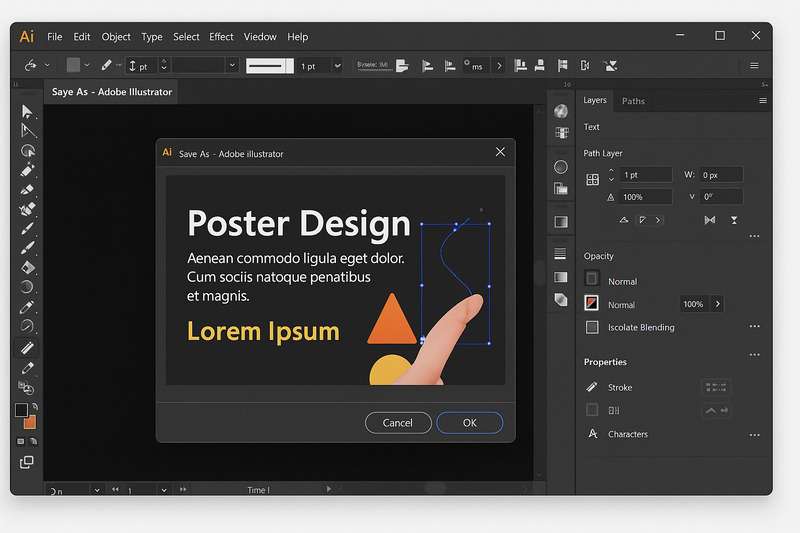Screen dimensions: 800x533
Task: Select the Selection arrow tool
Action: pos(27,111)
